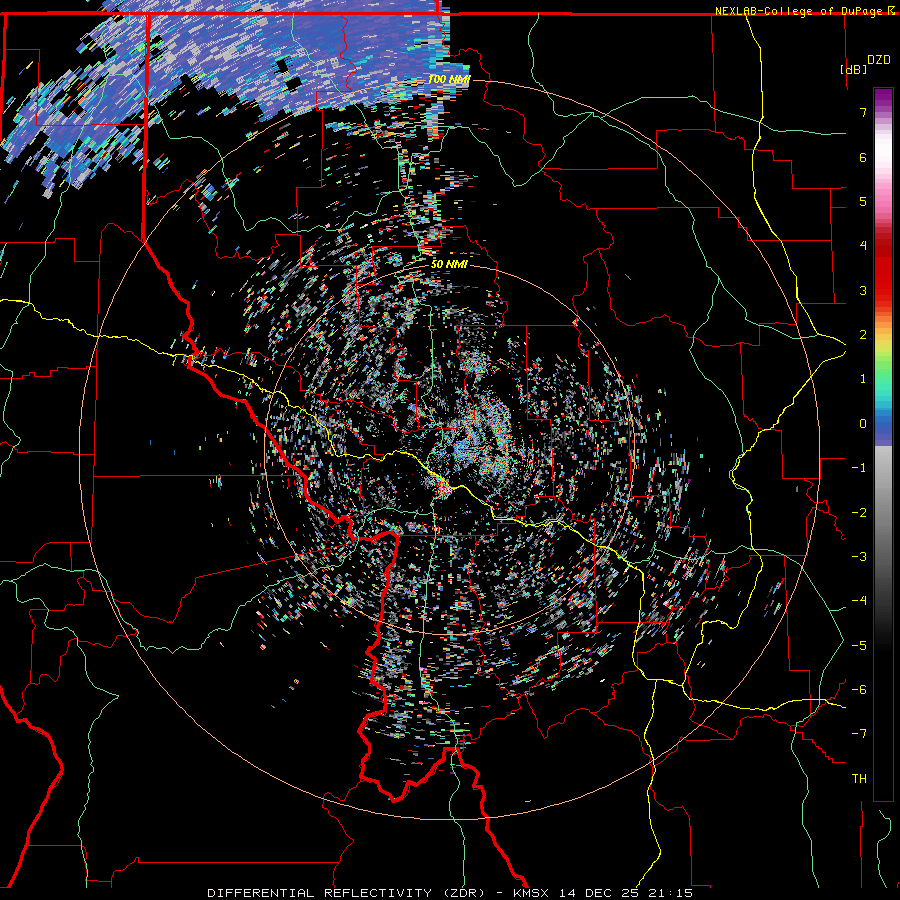Click the TH threshold label
900x900 pixels.
(x=859, y=779)
